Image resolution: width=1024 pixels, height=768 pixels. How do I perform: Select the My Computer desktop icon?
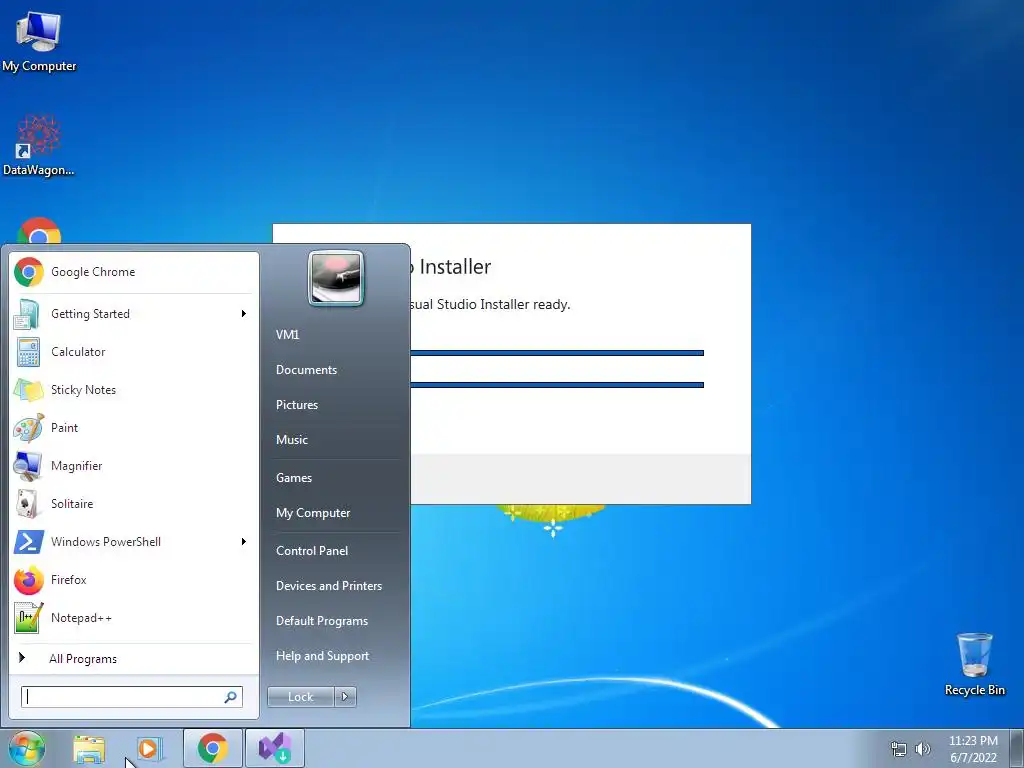coord(39,42)
